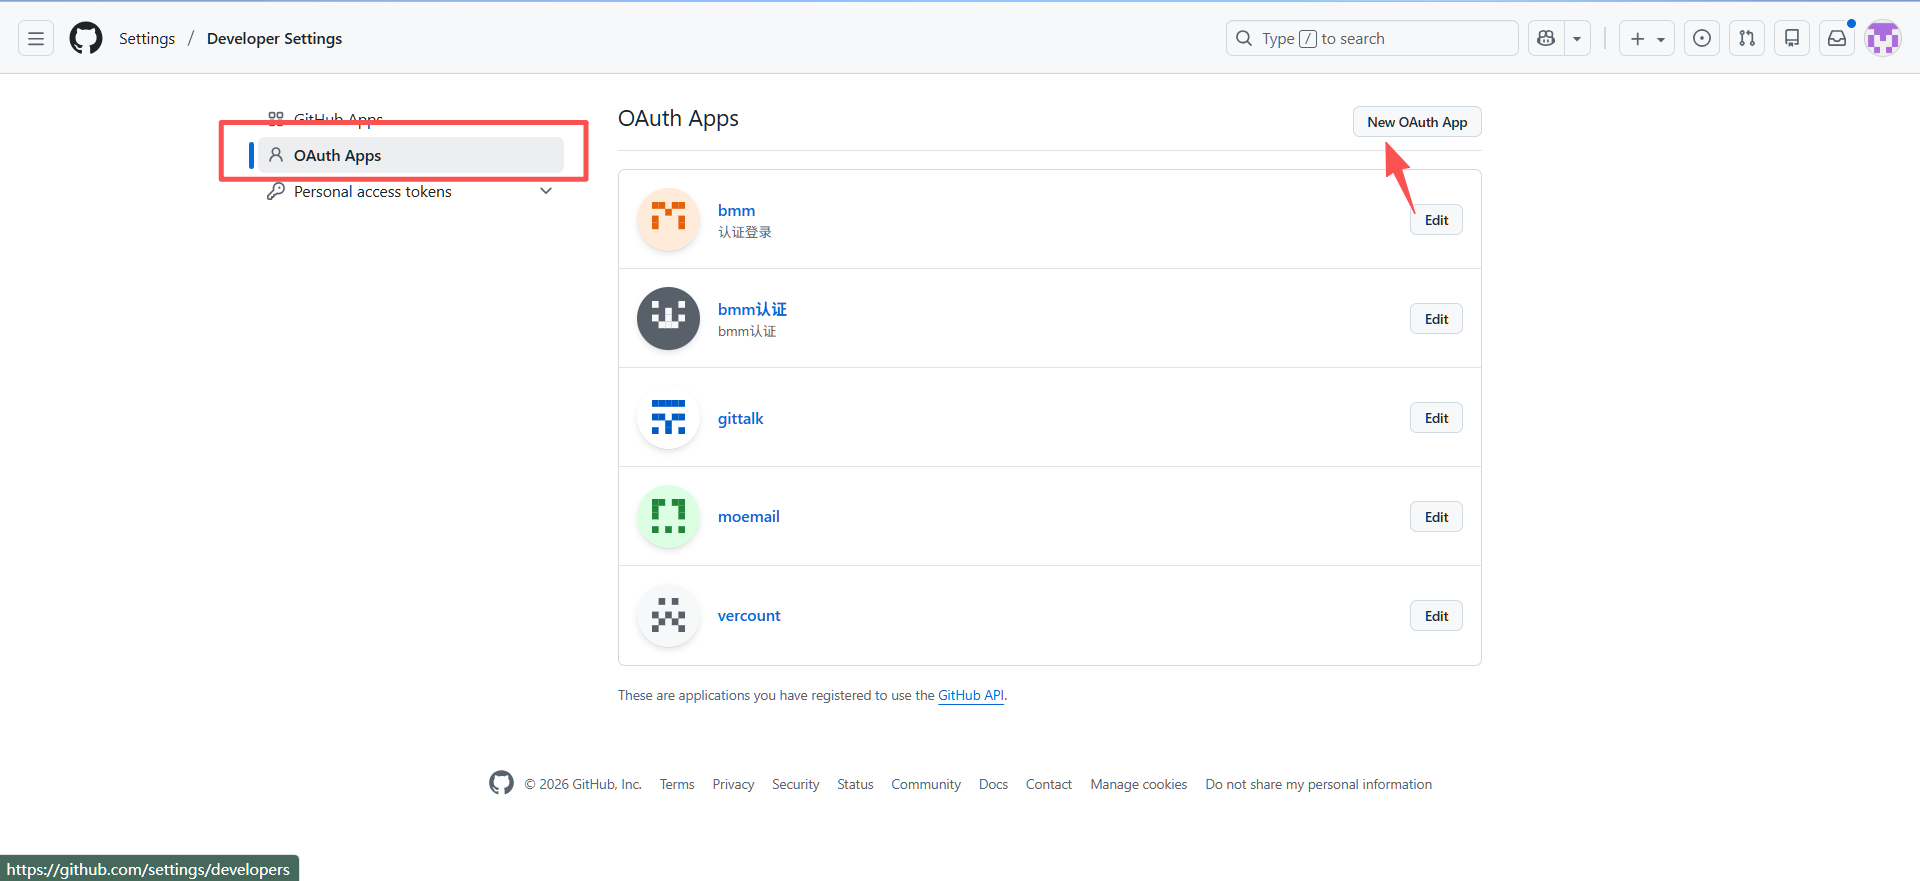1920x881 pixels.
Task: Expand the Copilot dropdown arrow
Action: (1577, 39)
